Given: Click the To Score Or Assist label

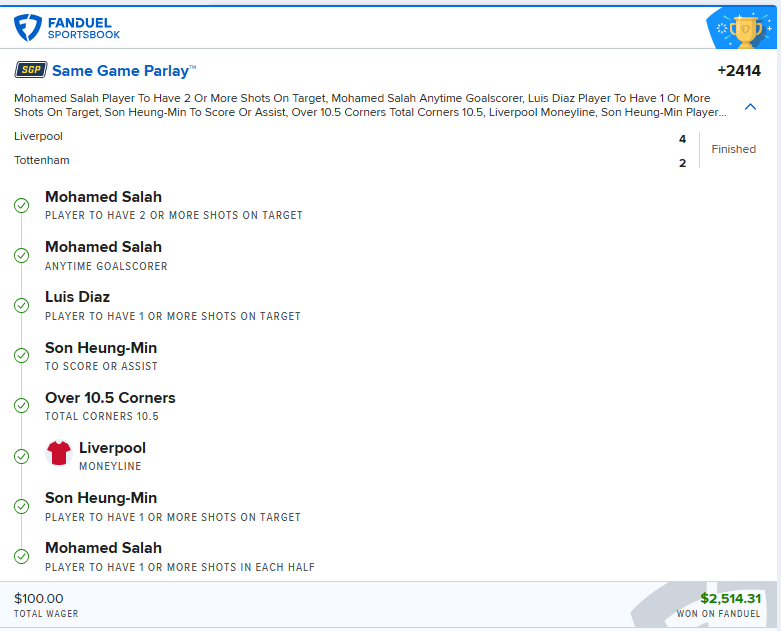Looking at the screenshot, I should click(x=101, y=367).
